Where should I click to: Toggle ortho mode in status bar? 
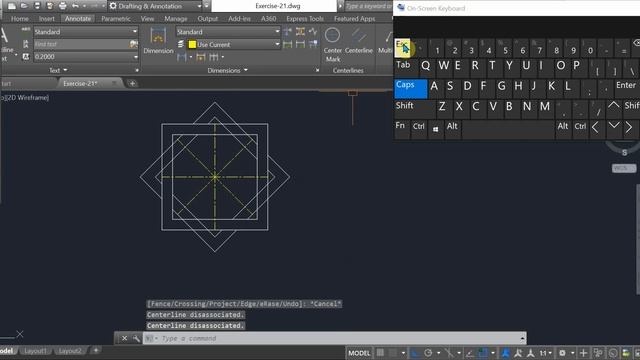pyautogui.click(x=415, y=353)
